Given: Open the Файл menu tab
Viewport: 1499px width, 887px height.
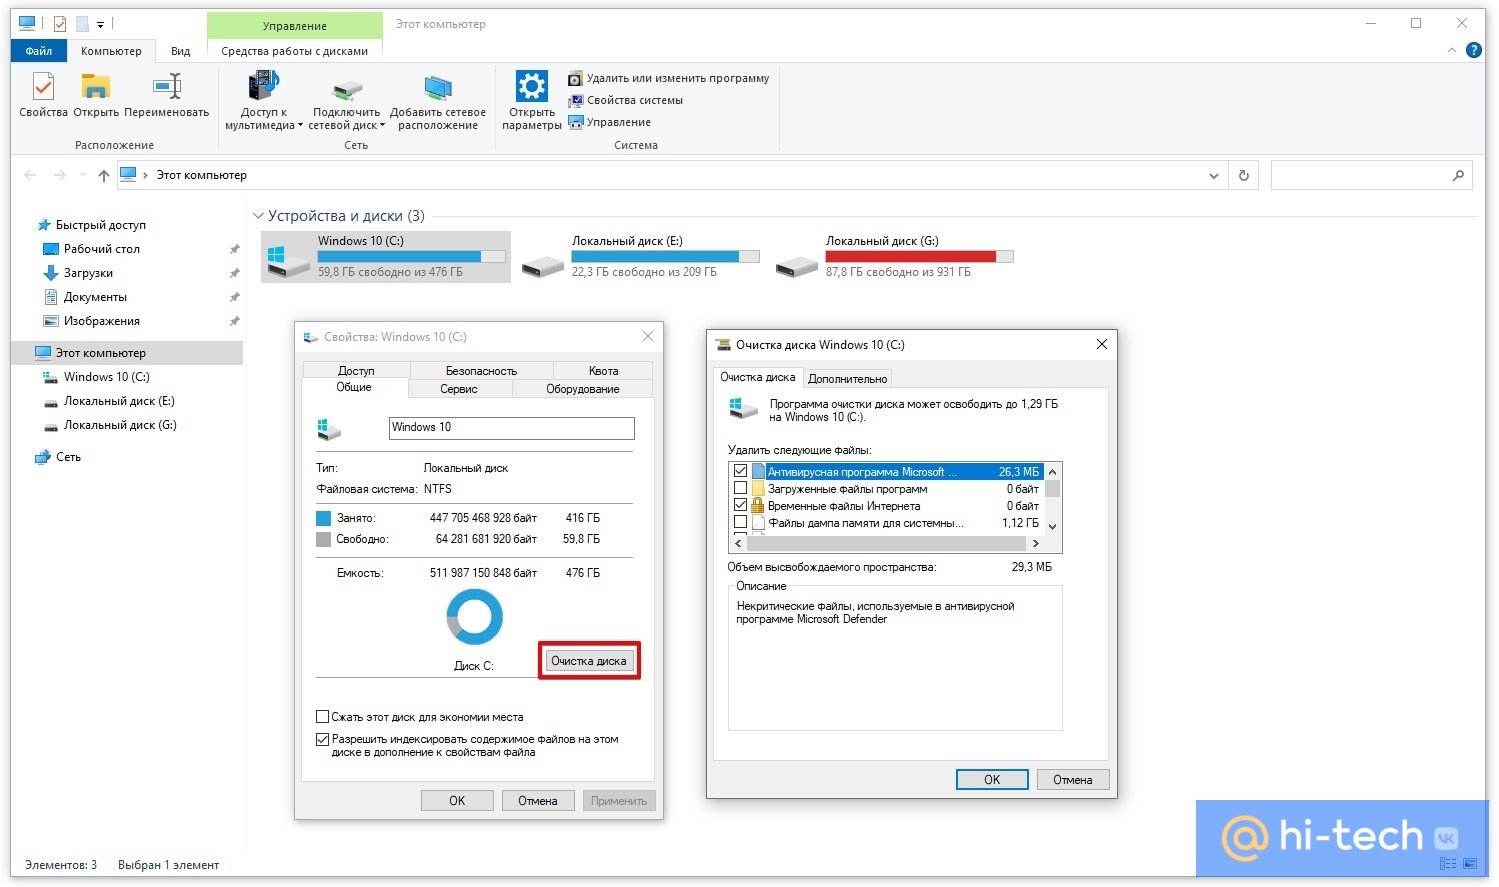Looking at the screenshot, I should pyautogui.click(x=39, y=51).
